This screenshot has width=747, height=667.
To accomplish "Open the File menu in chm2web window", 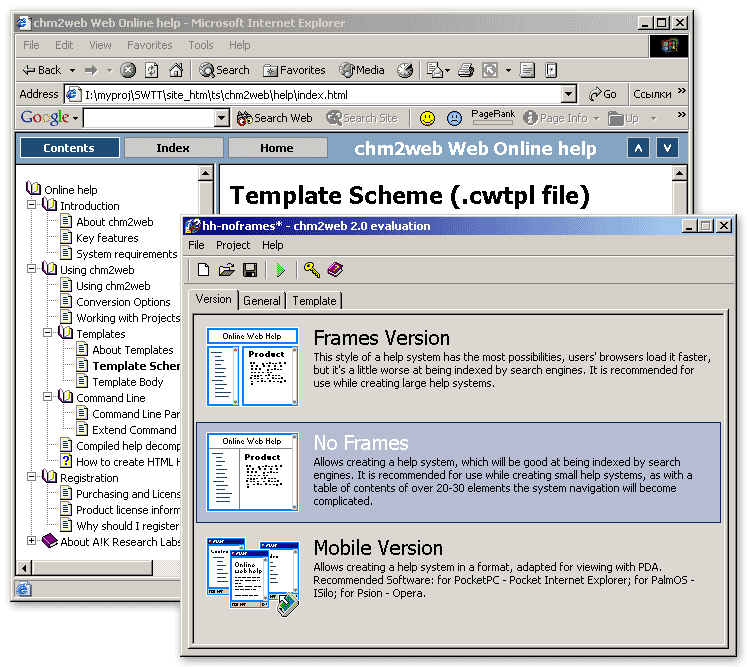I will click(x=196, y=245).
